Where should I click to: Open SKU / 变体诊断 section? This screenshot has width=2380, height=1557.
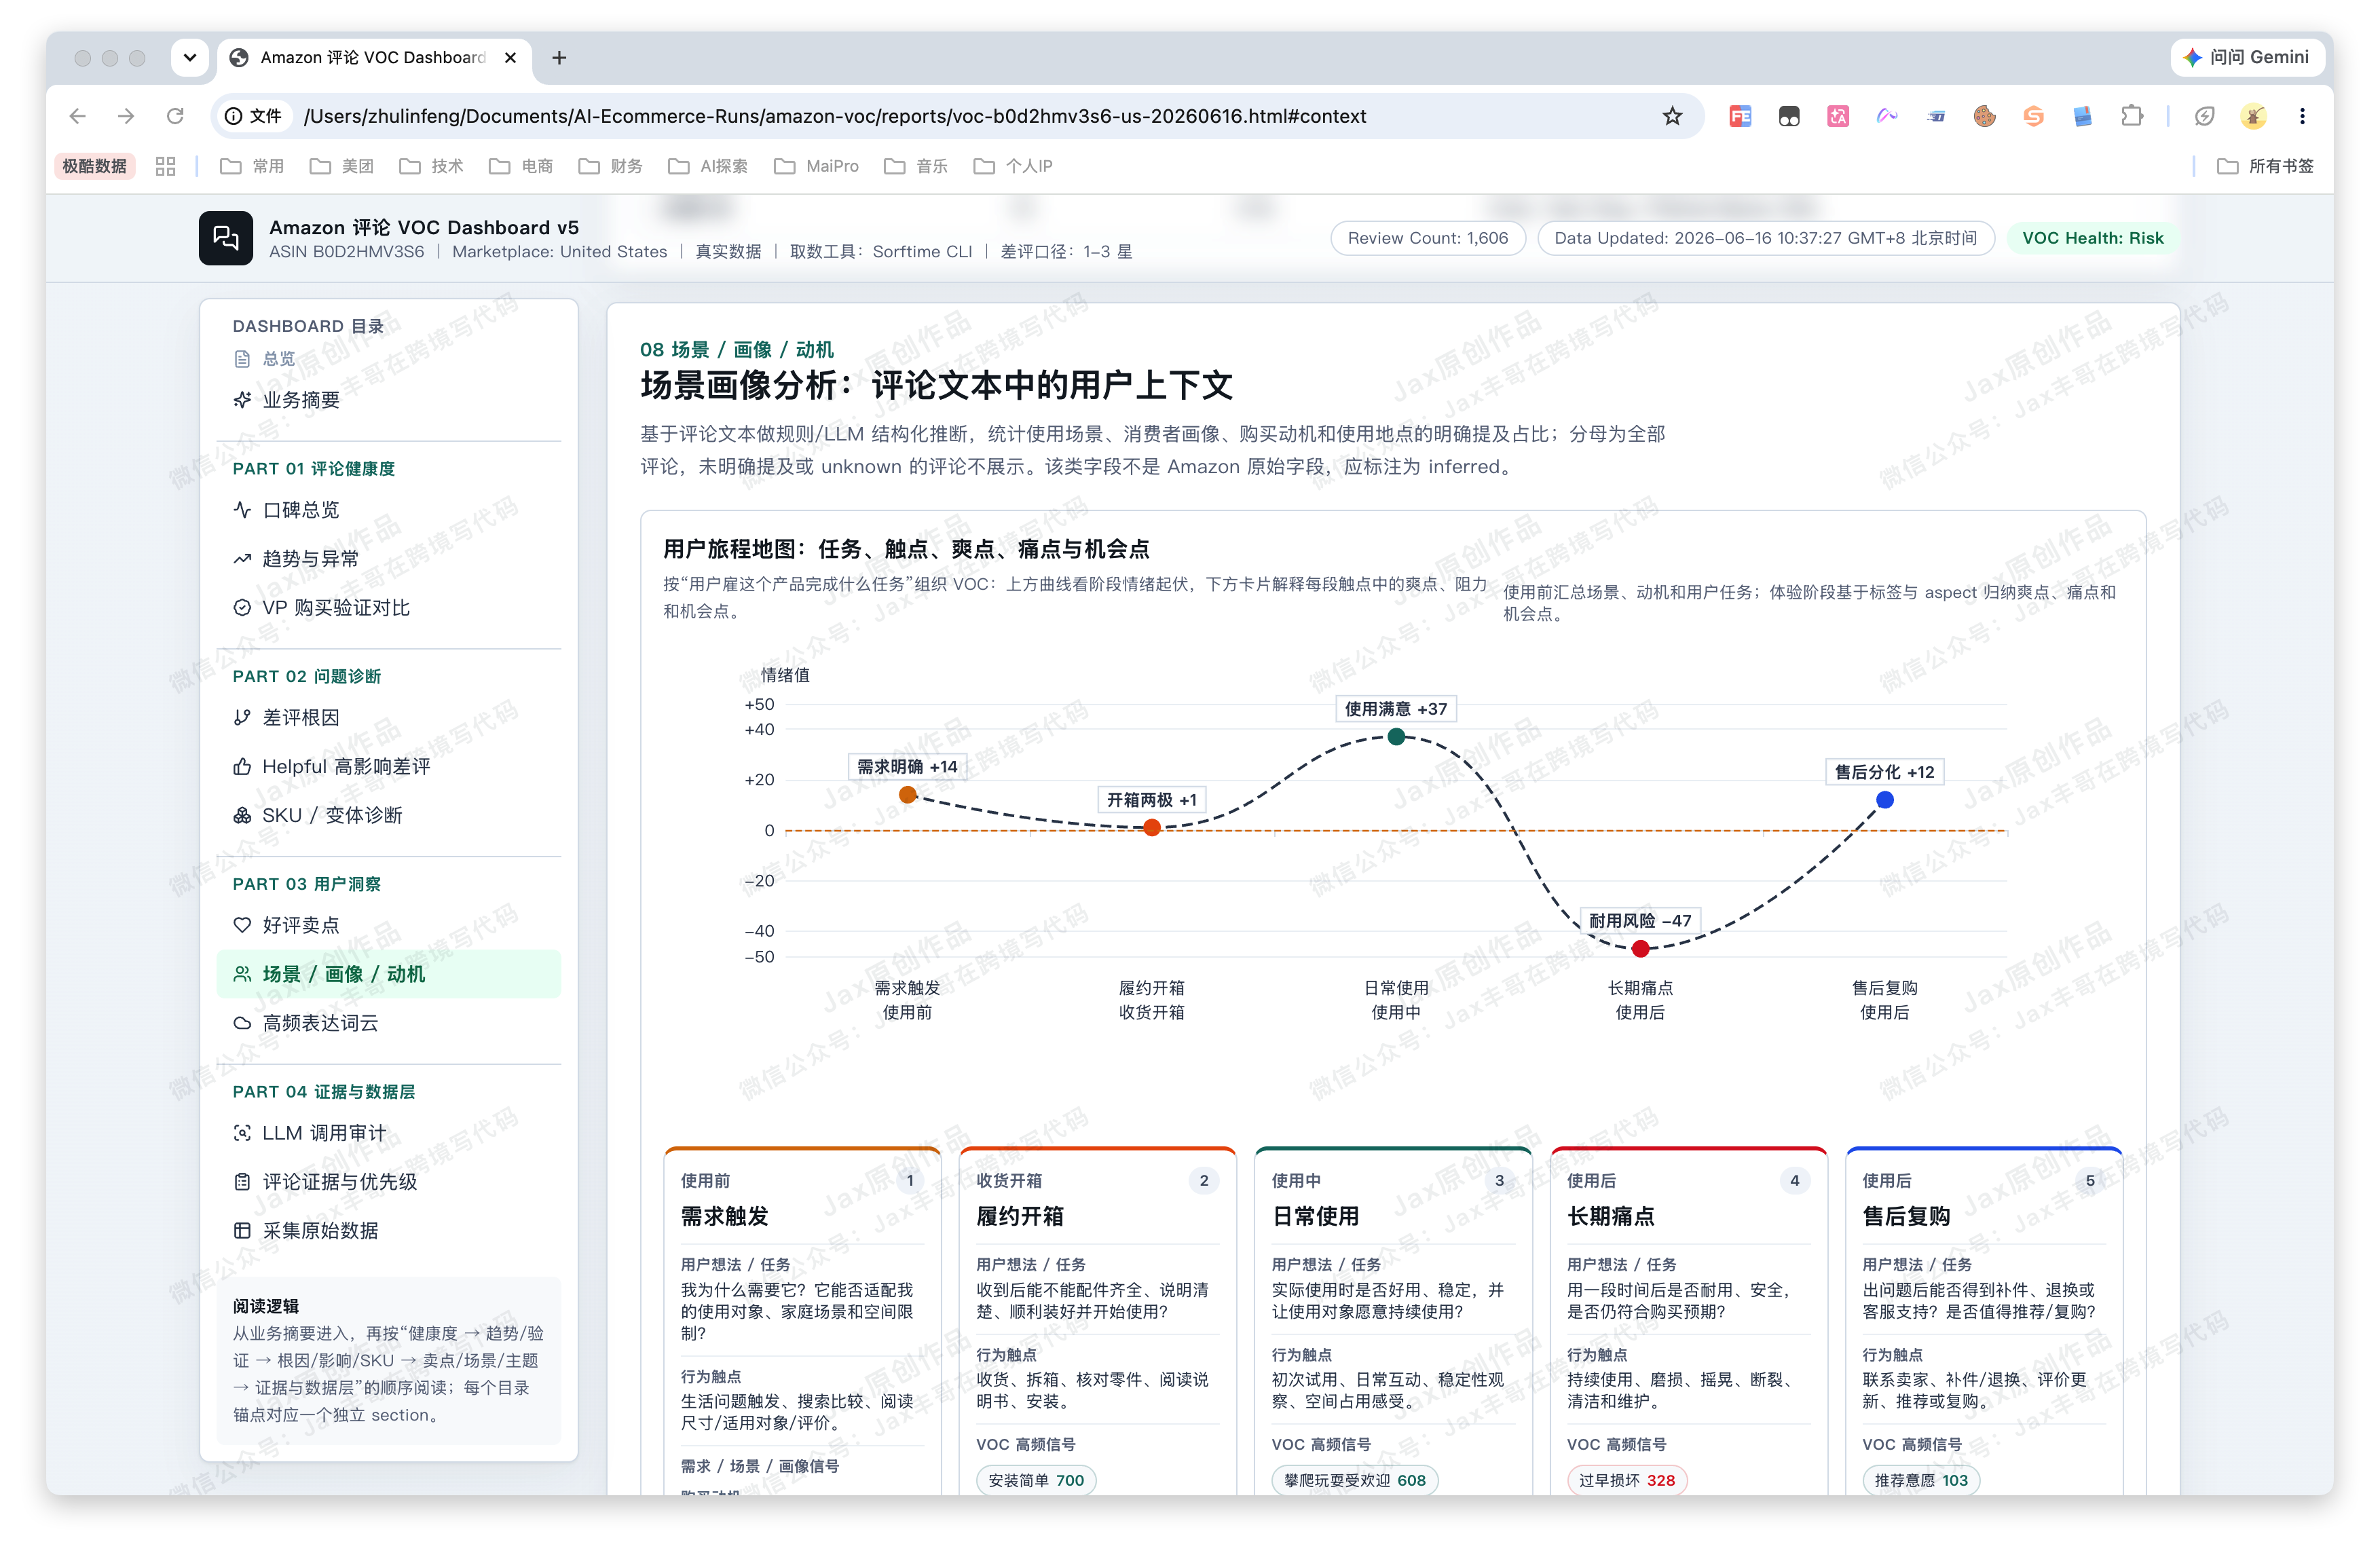tap(388, 816)
